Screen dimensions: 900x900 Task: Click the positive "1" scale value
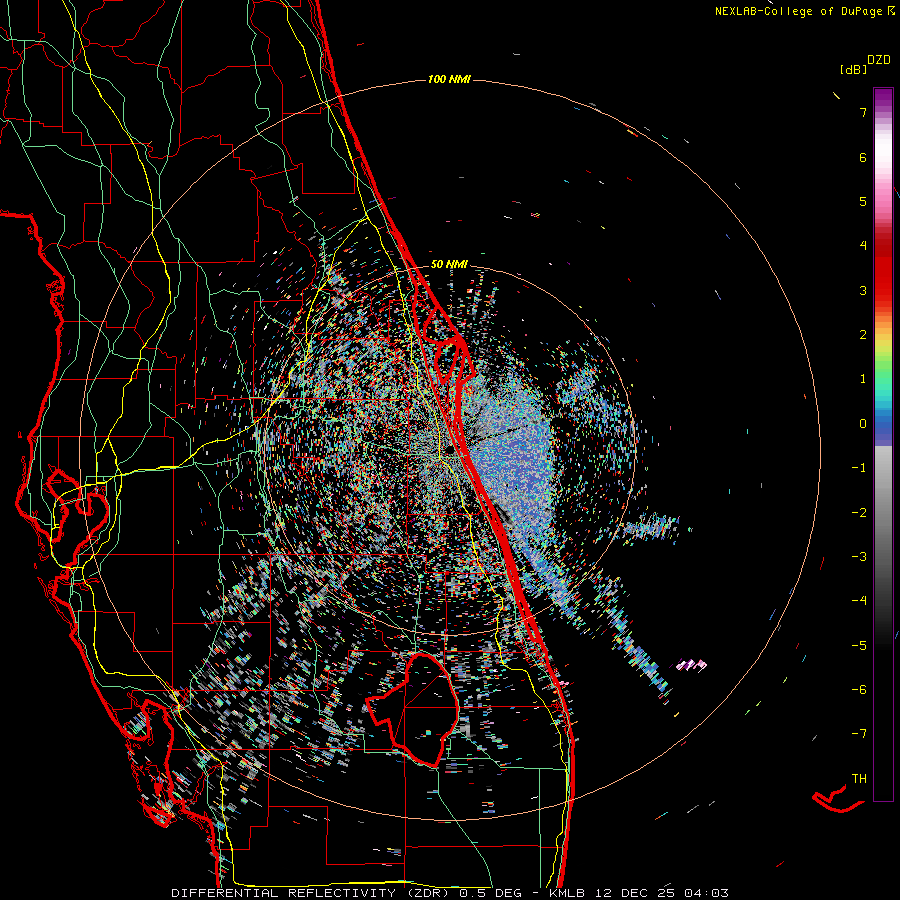(863, 379)
